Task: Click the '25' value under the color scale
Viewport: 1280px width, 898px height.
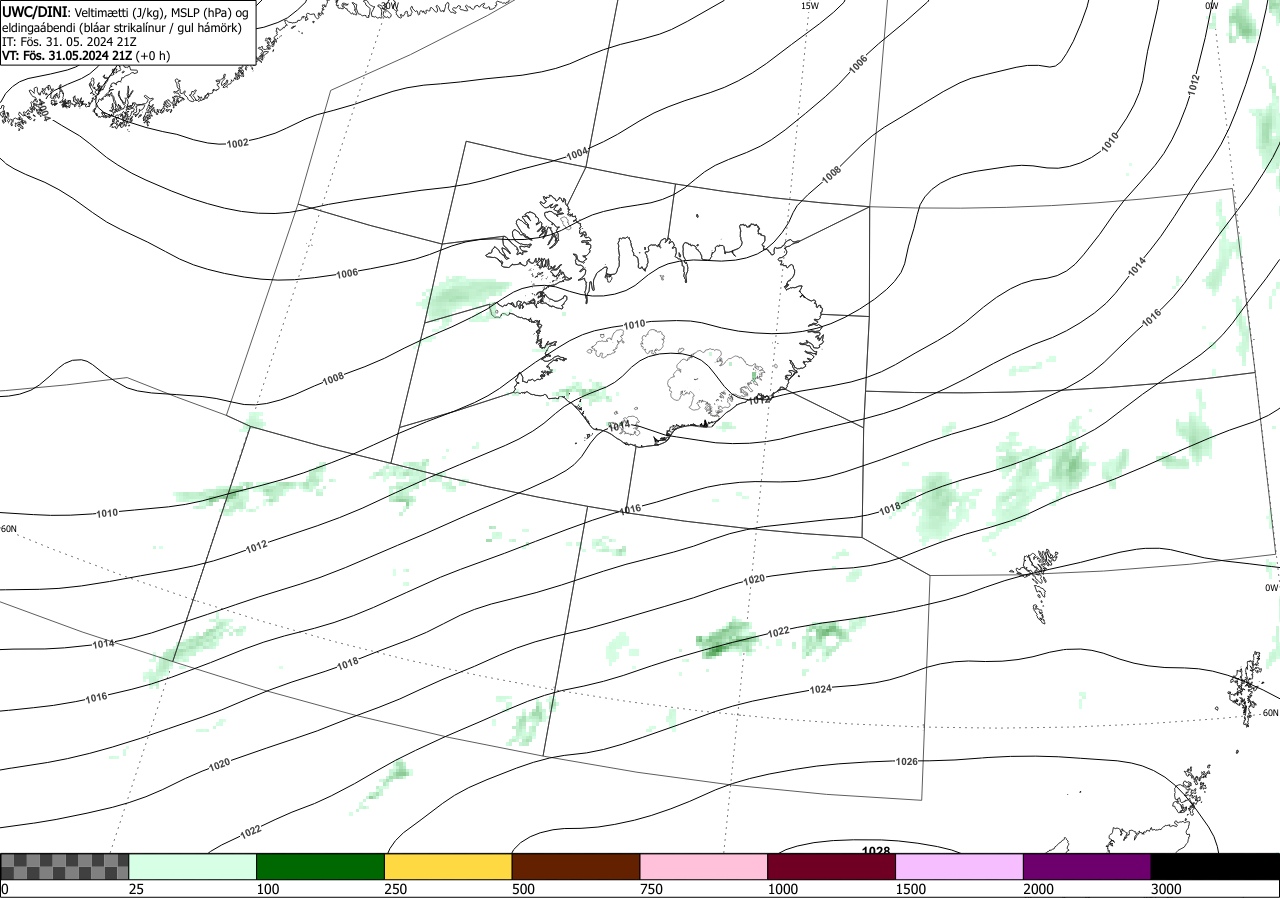Action: [x=137, y=889]
